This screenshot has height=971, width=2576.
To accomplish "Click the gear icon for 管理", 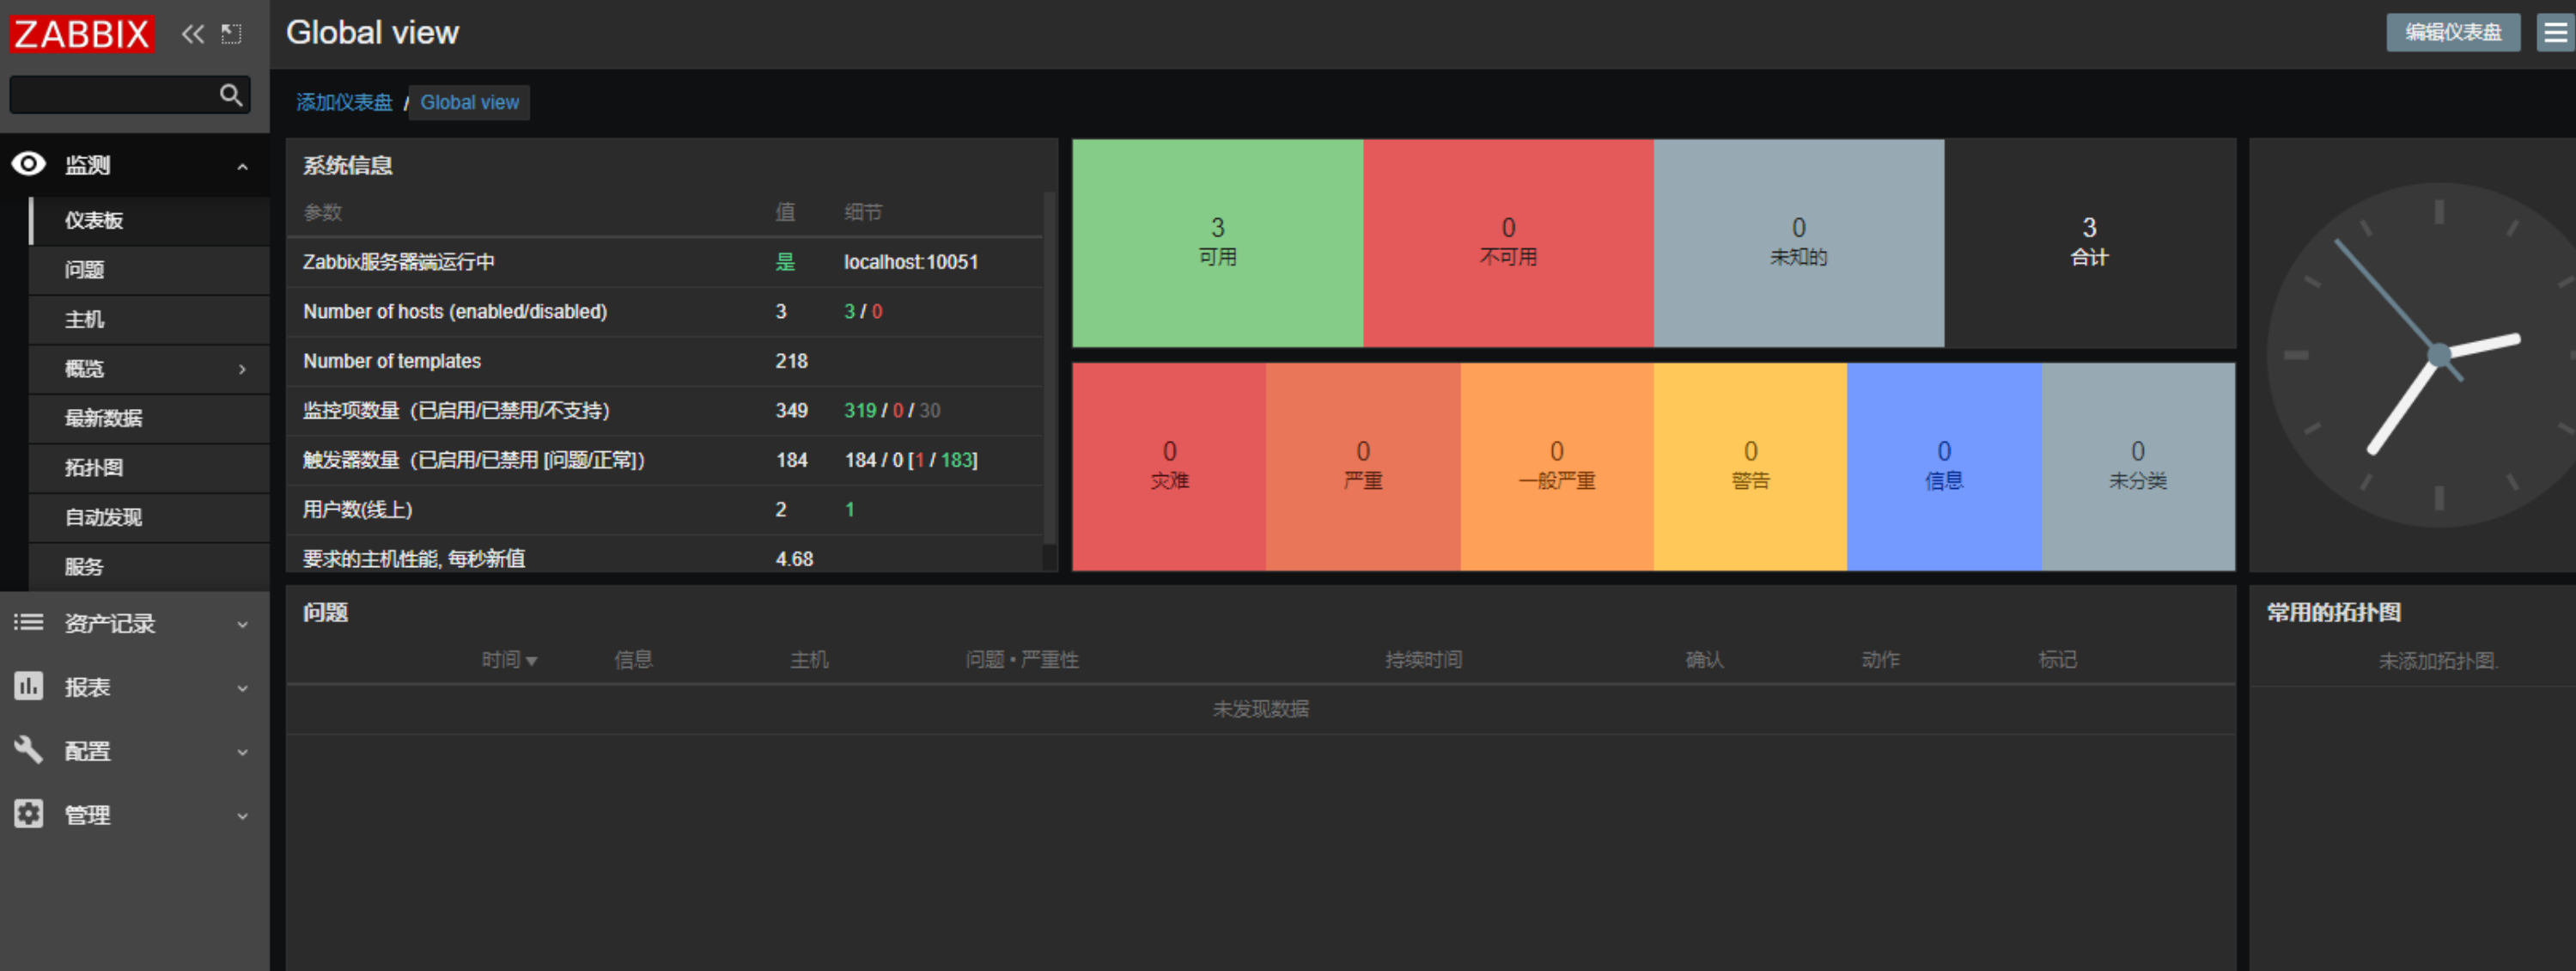I will click(29, 814).
